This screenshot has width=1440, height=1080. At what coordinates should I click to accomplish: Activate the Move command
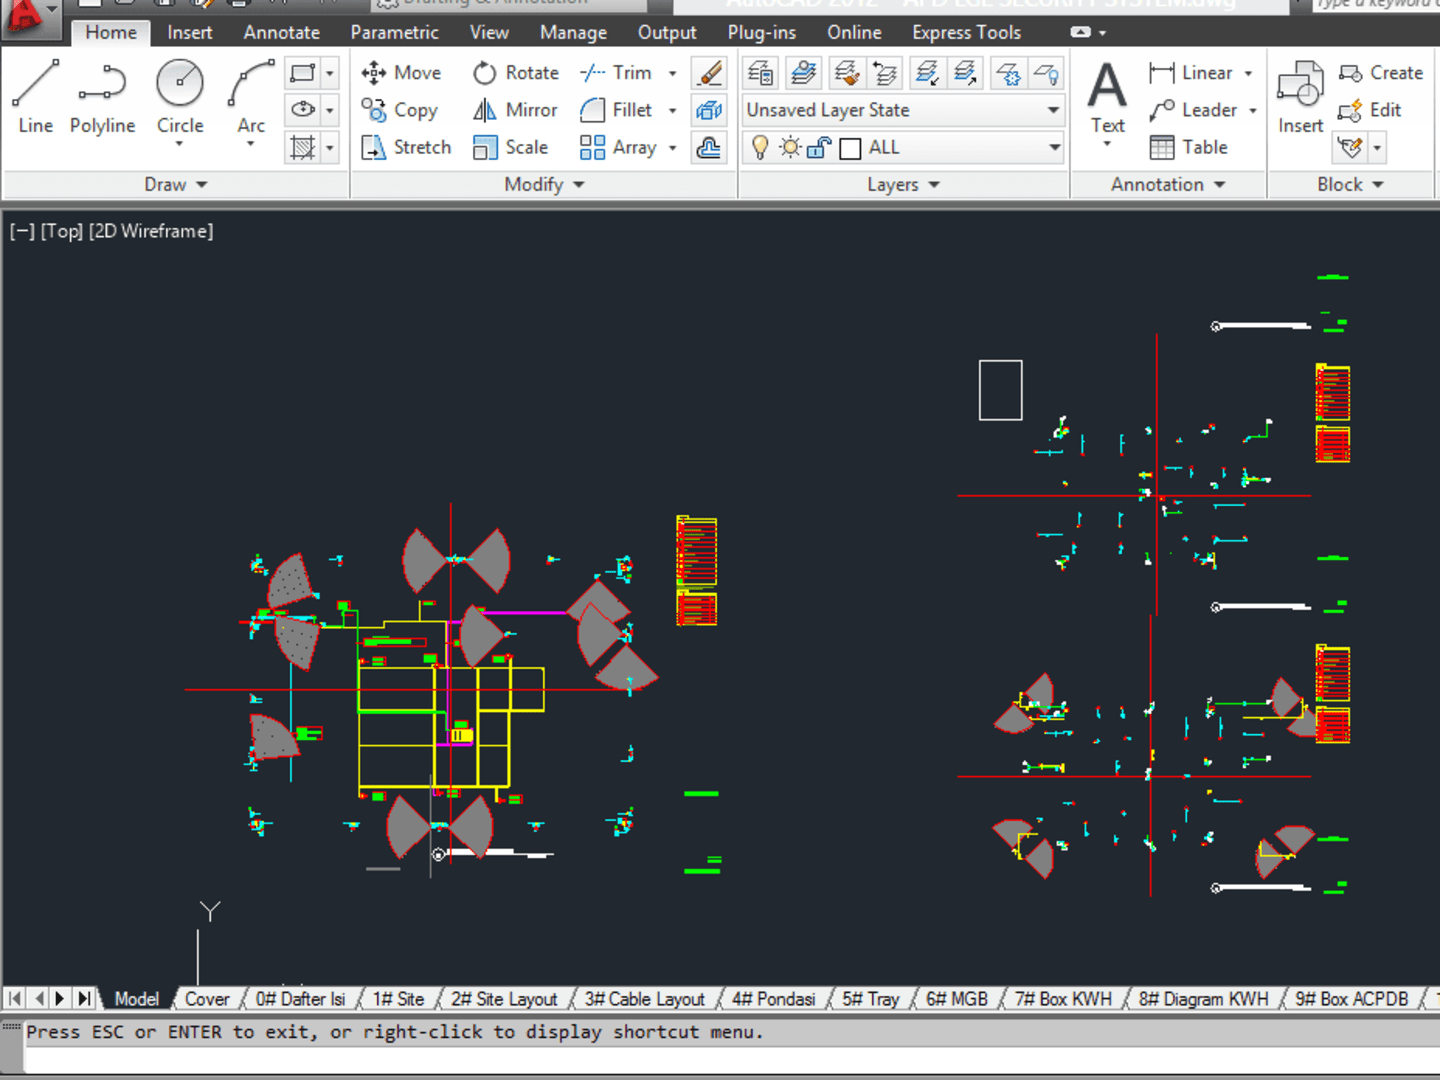click(x=401, y=73)
